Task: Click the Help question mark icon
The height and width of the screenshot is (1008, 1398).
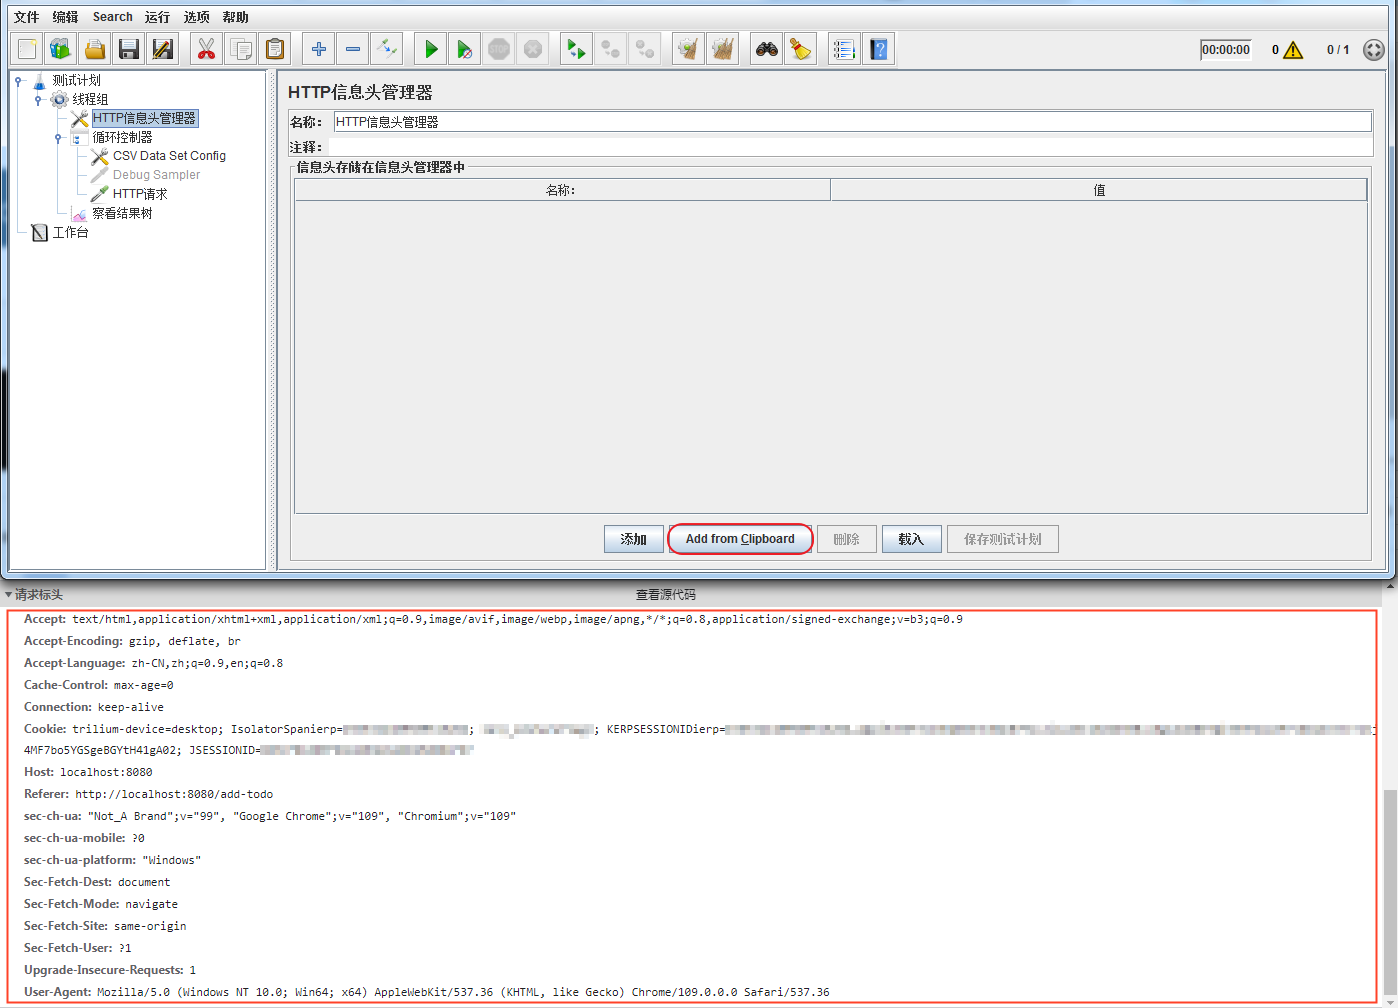Action: 879,49
